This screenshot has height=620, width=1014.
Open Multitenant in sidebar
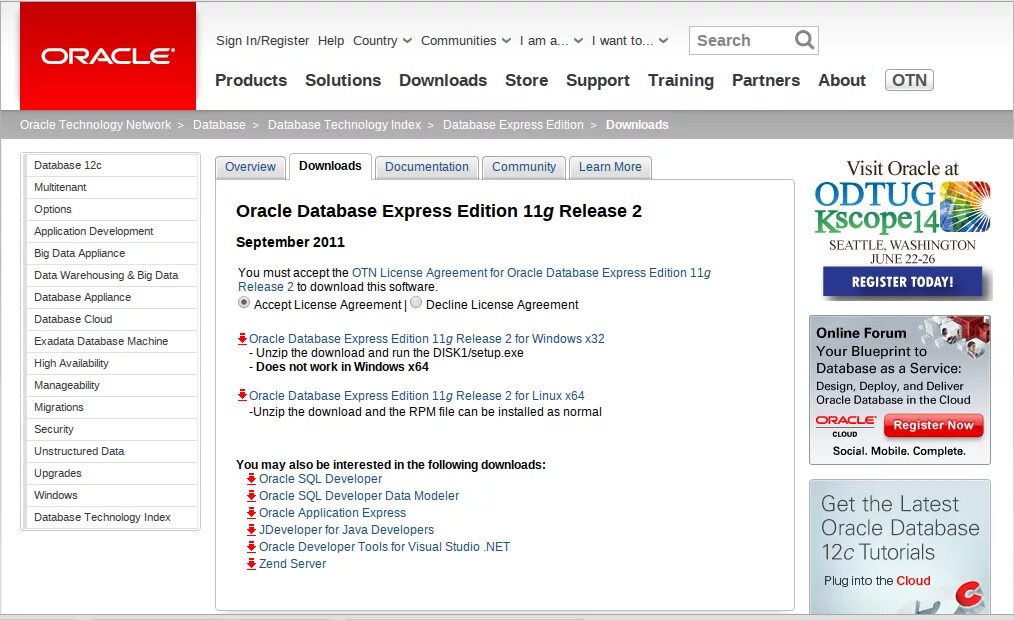(111, 187)
